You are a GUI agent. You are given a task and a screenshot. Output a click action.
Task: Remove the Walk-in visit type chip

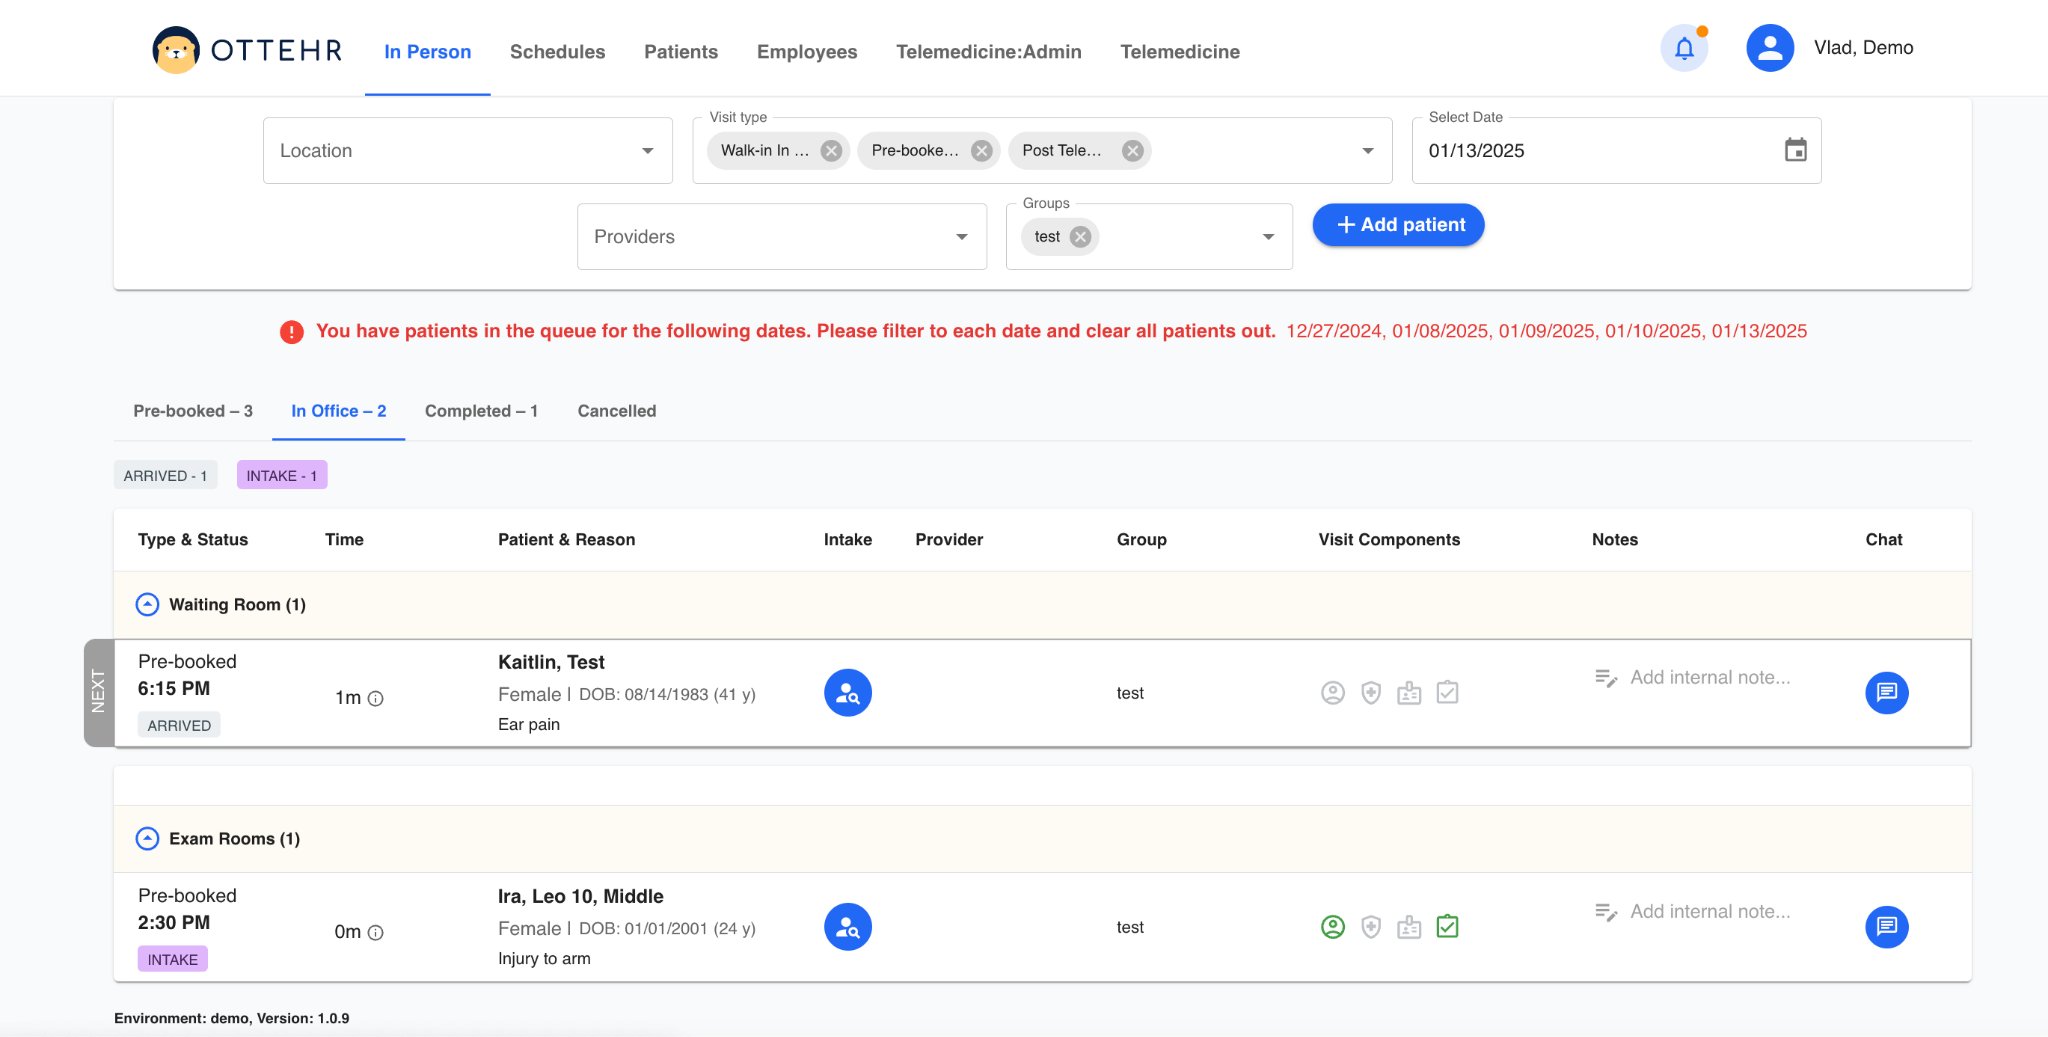(831, 151)
